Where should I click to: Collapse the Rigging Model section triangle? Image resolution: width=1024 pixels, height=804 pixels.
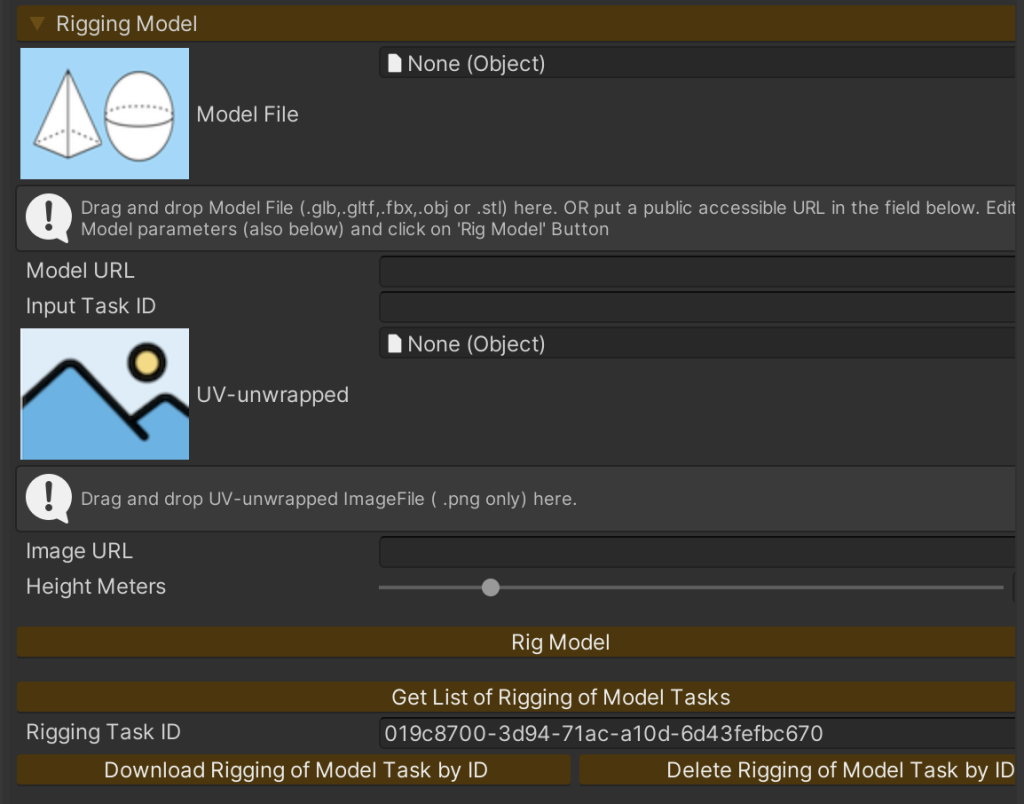coord(37,23)
